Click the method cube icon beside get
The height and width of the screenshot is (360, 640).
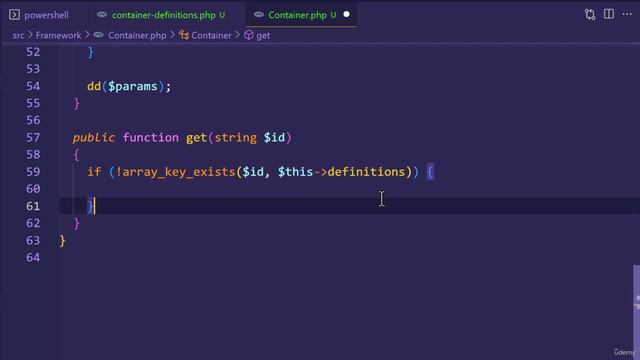249,36
